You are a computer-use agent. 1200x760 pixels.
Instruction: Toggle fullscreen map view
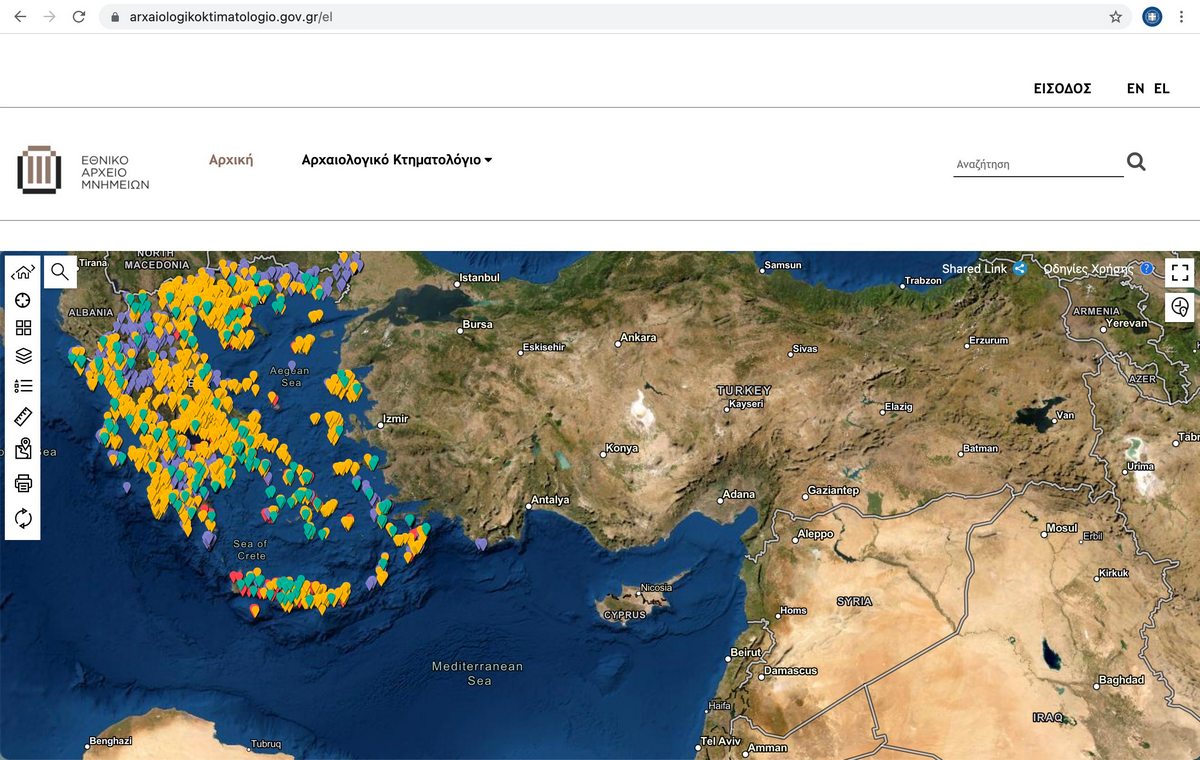point(1180,272)
